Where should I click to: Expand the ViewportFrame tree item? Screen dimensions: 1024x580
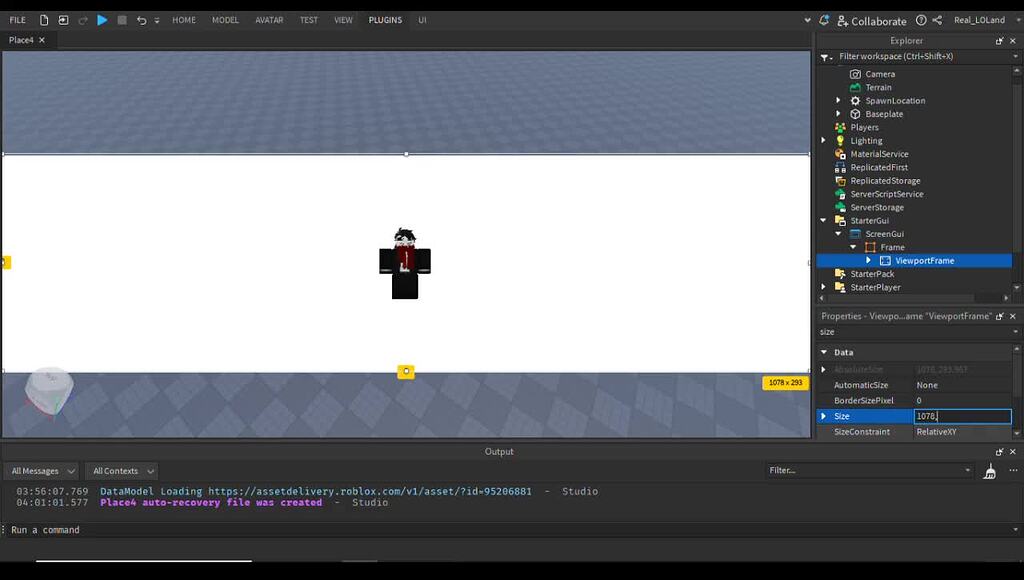(x=868, y=260)
